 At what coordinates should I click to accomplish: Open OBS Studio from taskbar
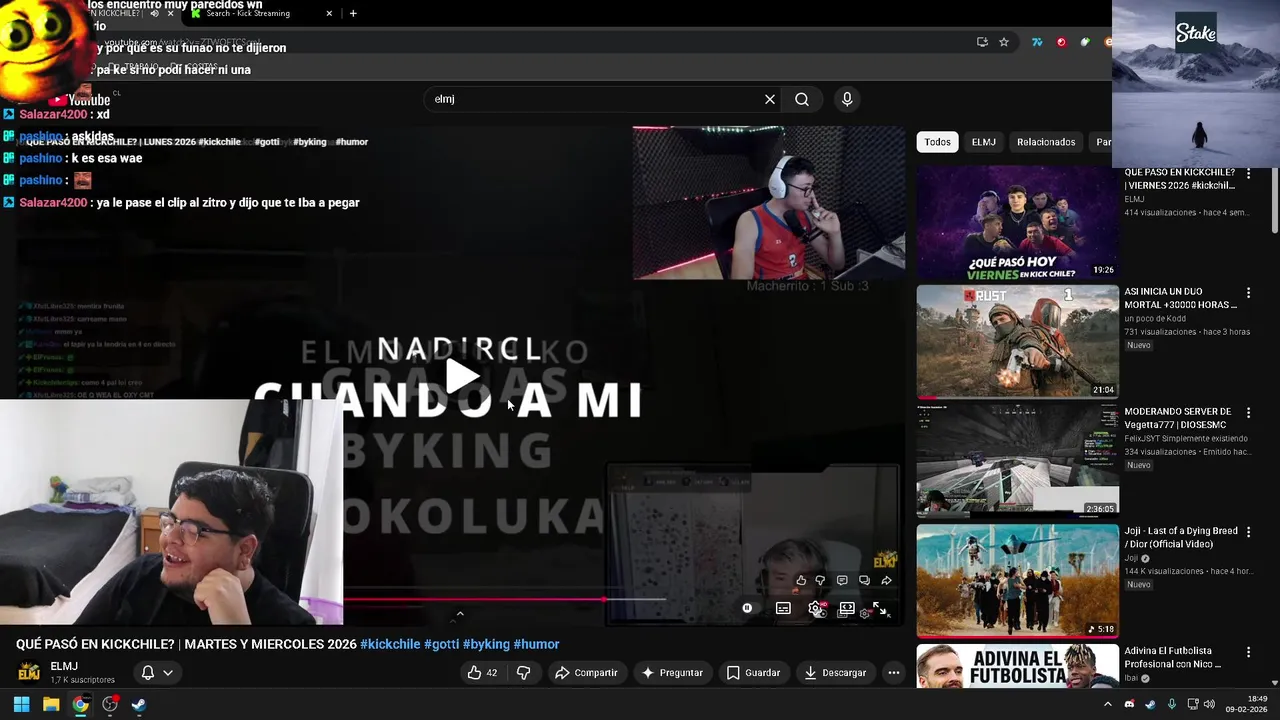pos(110,704)
